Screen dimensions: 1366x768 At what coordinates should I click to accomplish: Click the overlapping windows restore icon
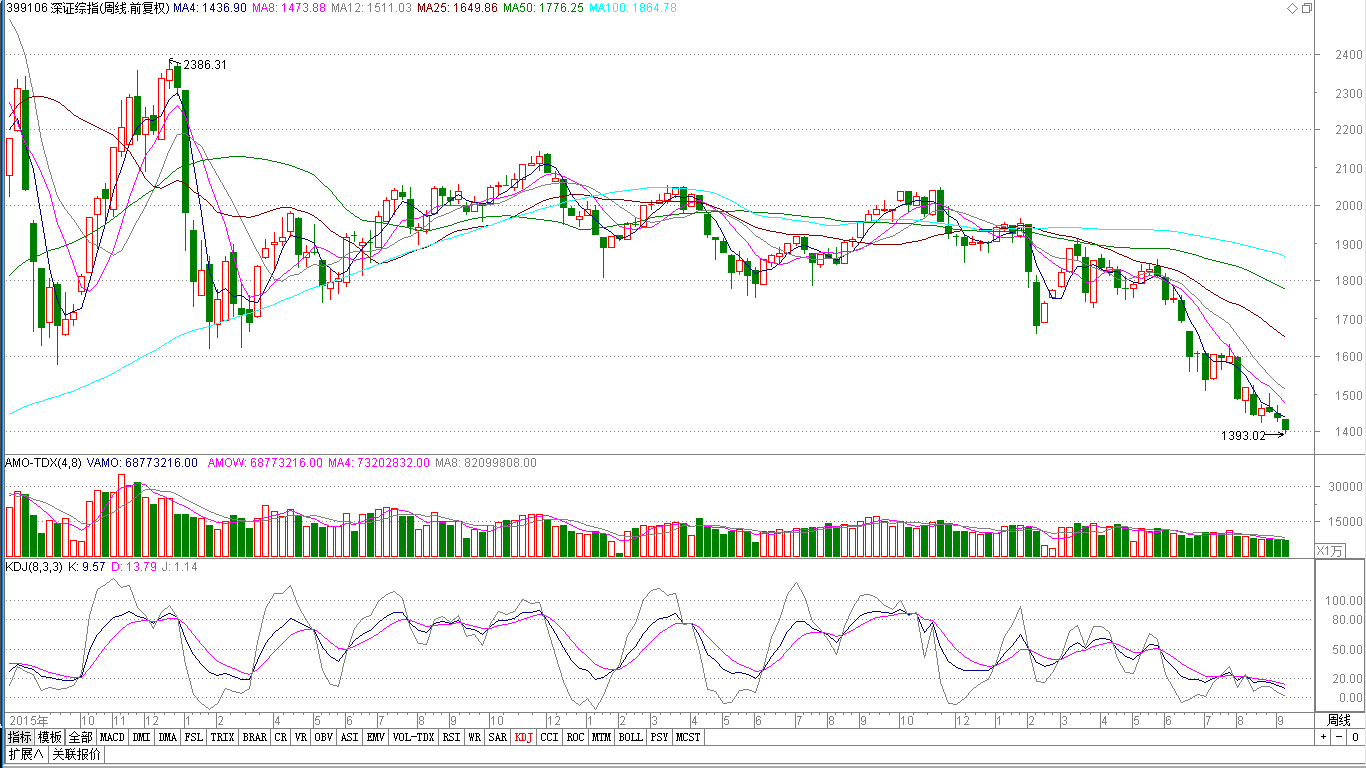click(1307, 8)
